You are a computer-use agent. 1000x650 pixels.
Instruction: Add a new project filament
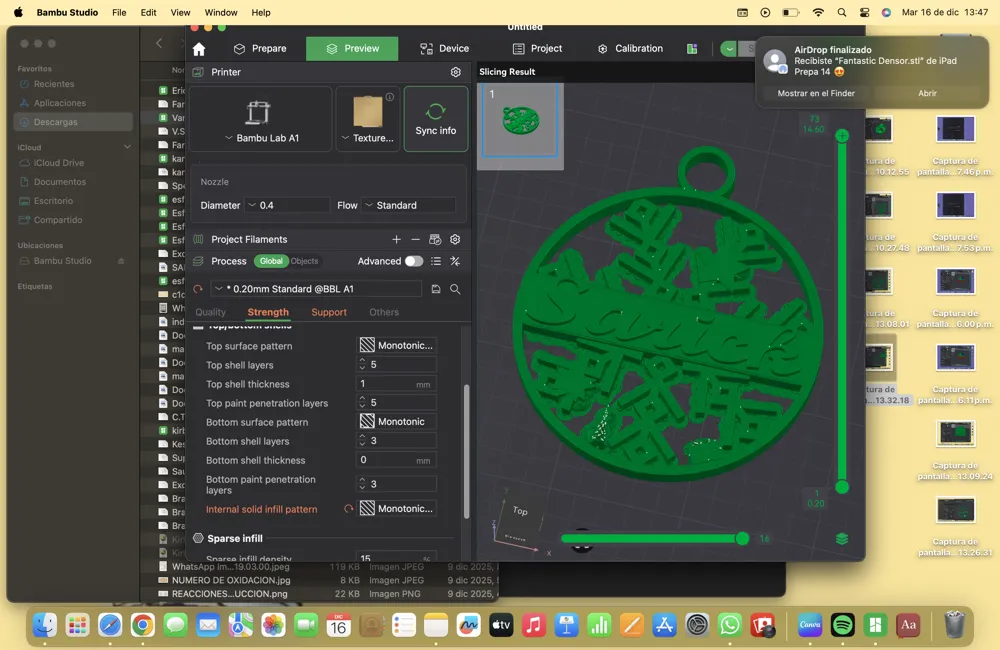tap(396, 239)
